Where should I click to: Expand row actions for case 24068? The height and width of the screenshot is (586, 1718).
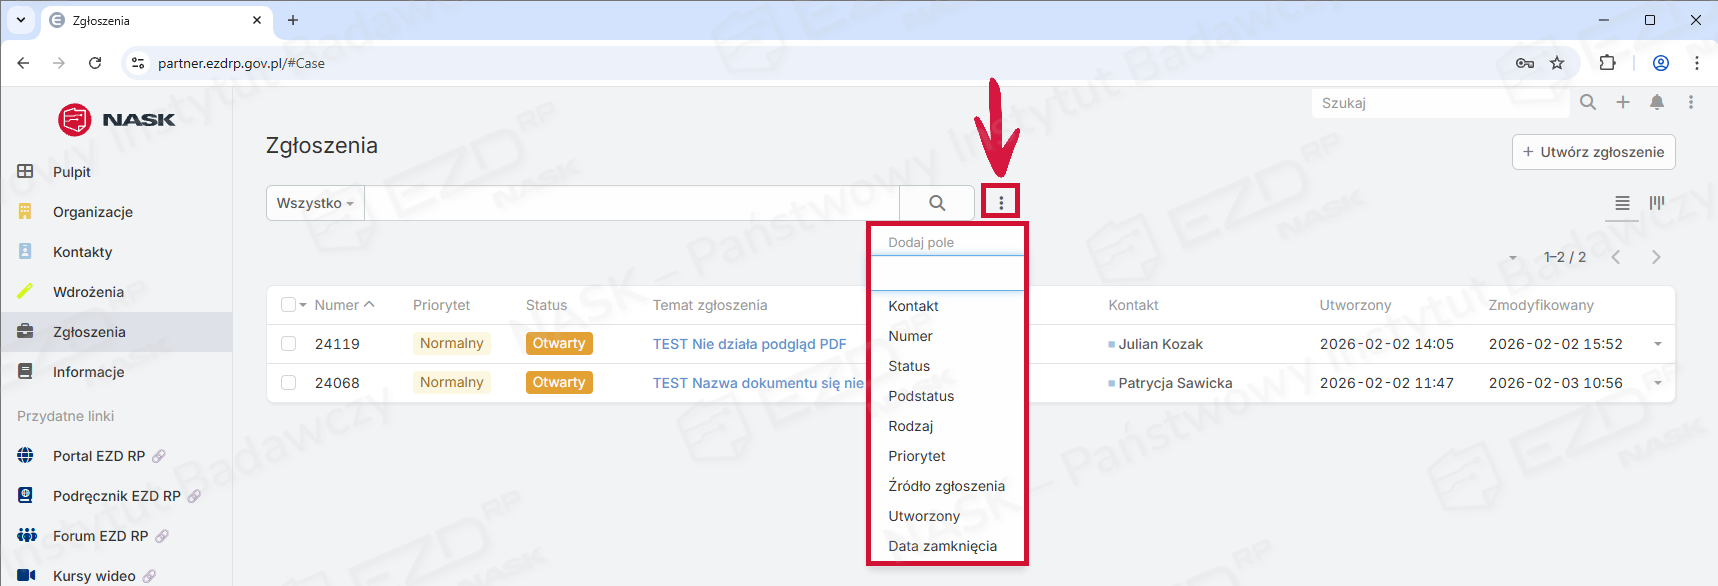point(1658,383)
